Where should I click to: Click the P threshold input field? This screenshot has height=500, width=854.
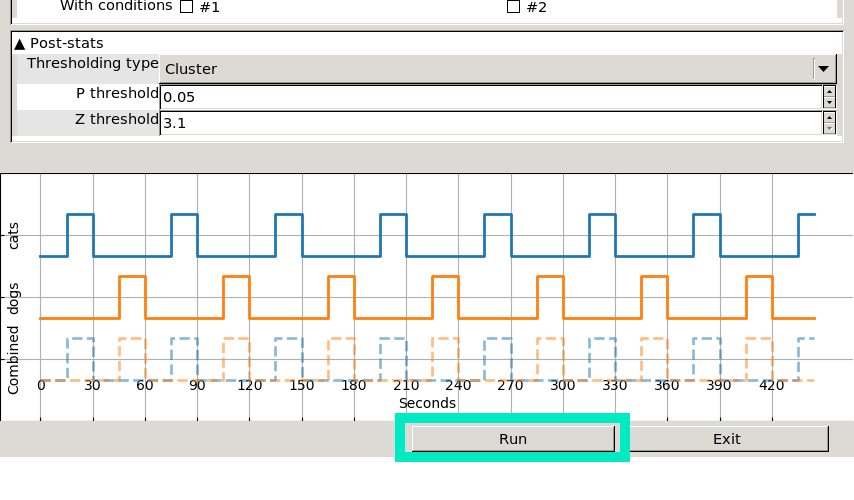point(490,97)
